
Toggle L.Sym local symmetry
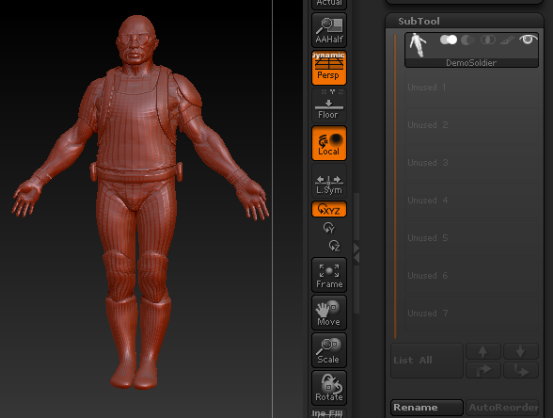pos(329,181)
